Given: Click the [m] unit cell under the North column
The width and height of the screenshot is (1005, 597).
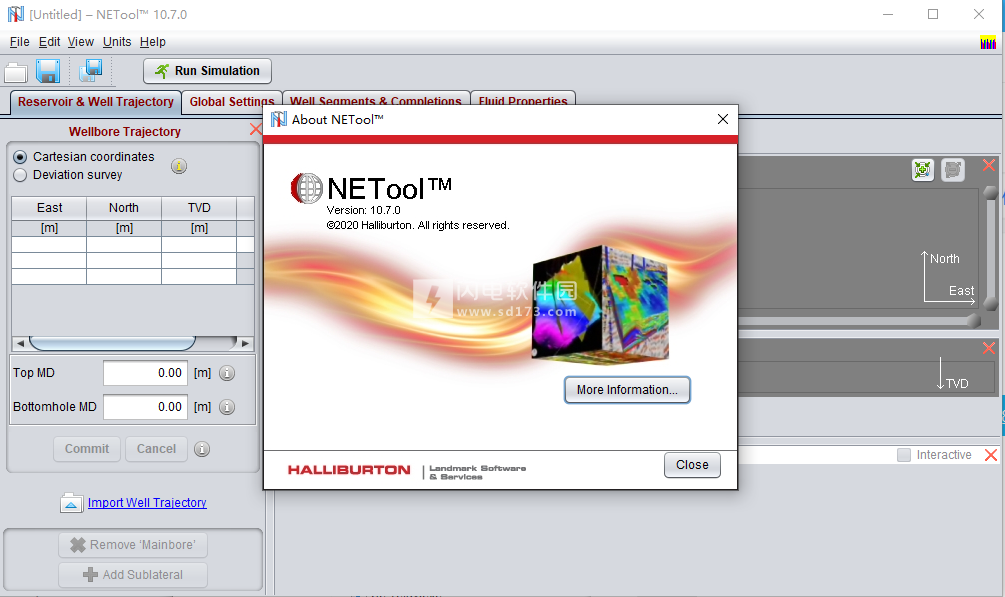Looking at the screenshot, I should 124,228.
